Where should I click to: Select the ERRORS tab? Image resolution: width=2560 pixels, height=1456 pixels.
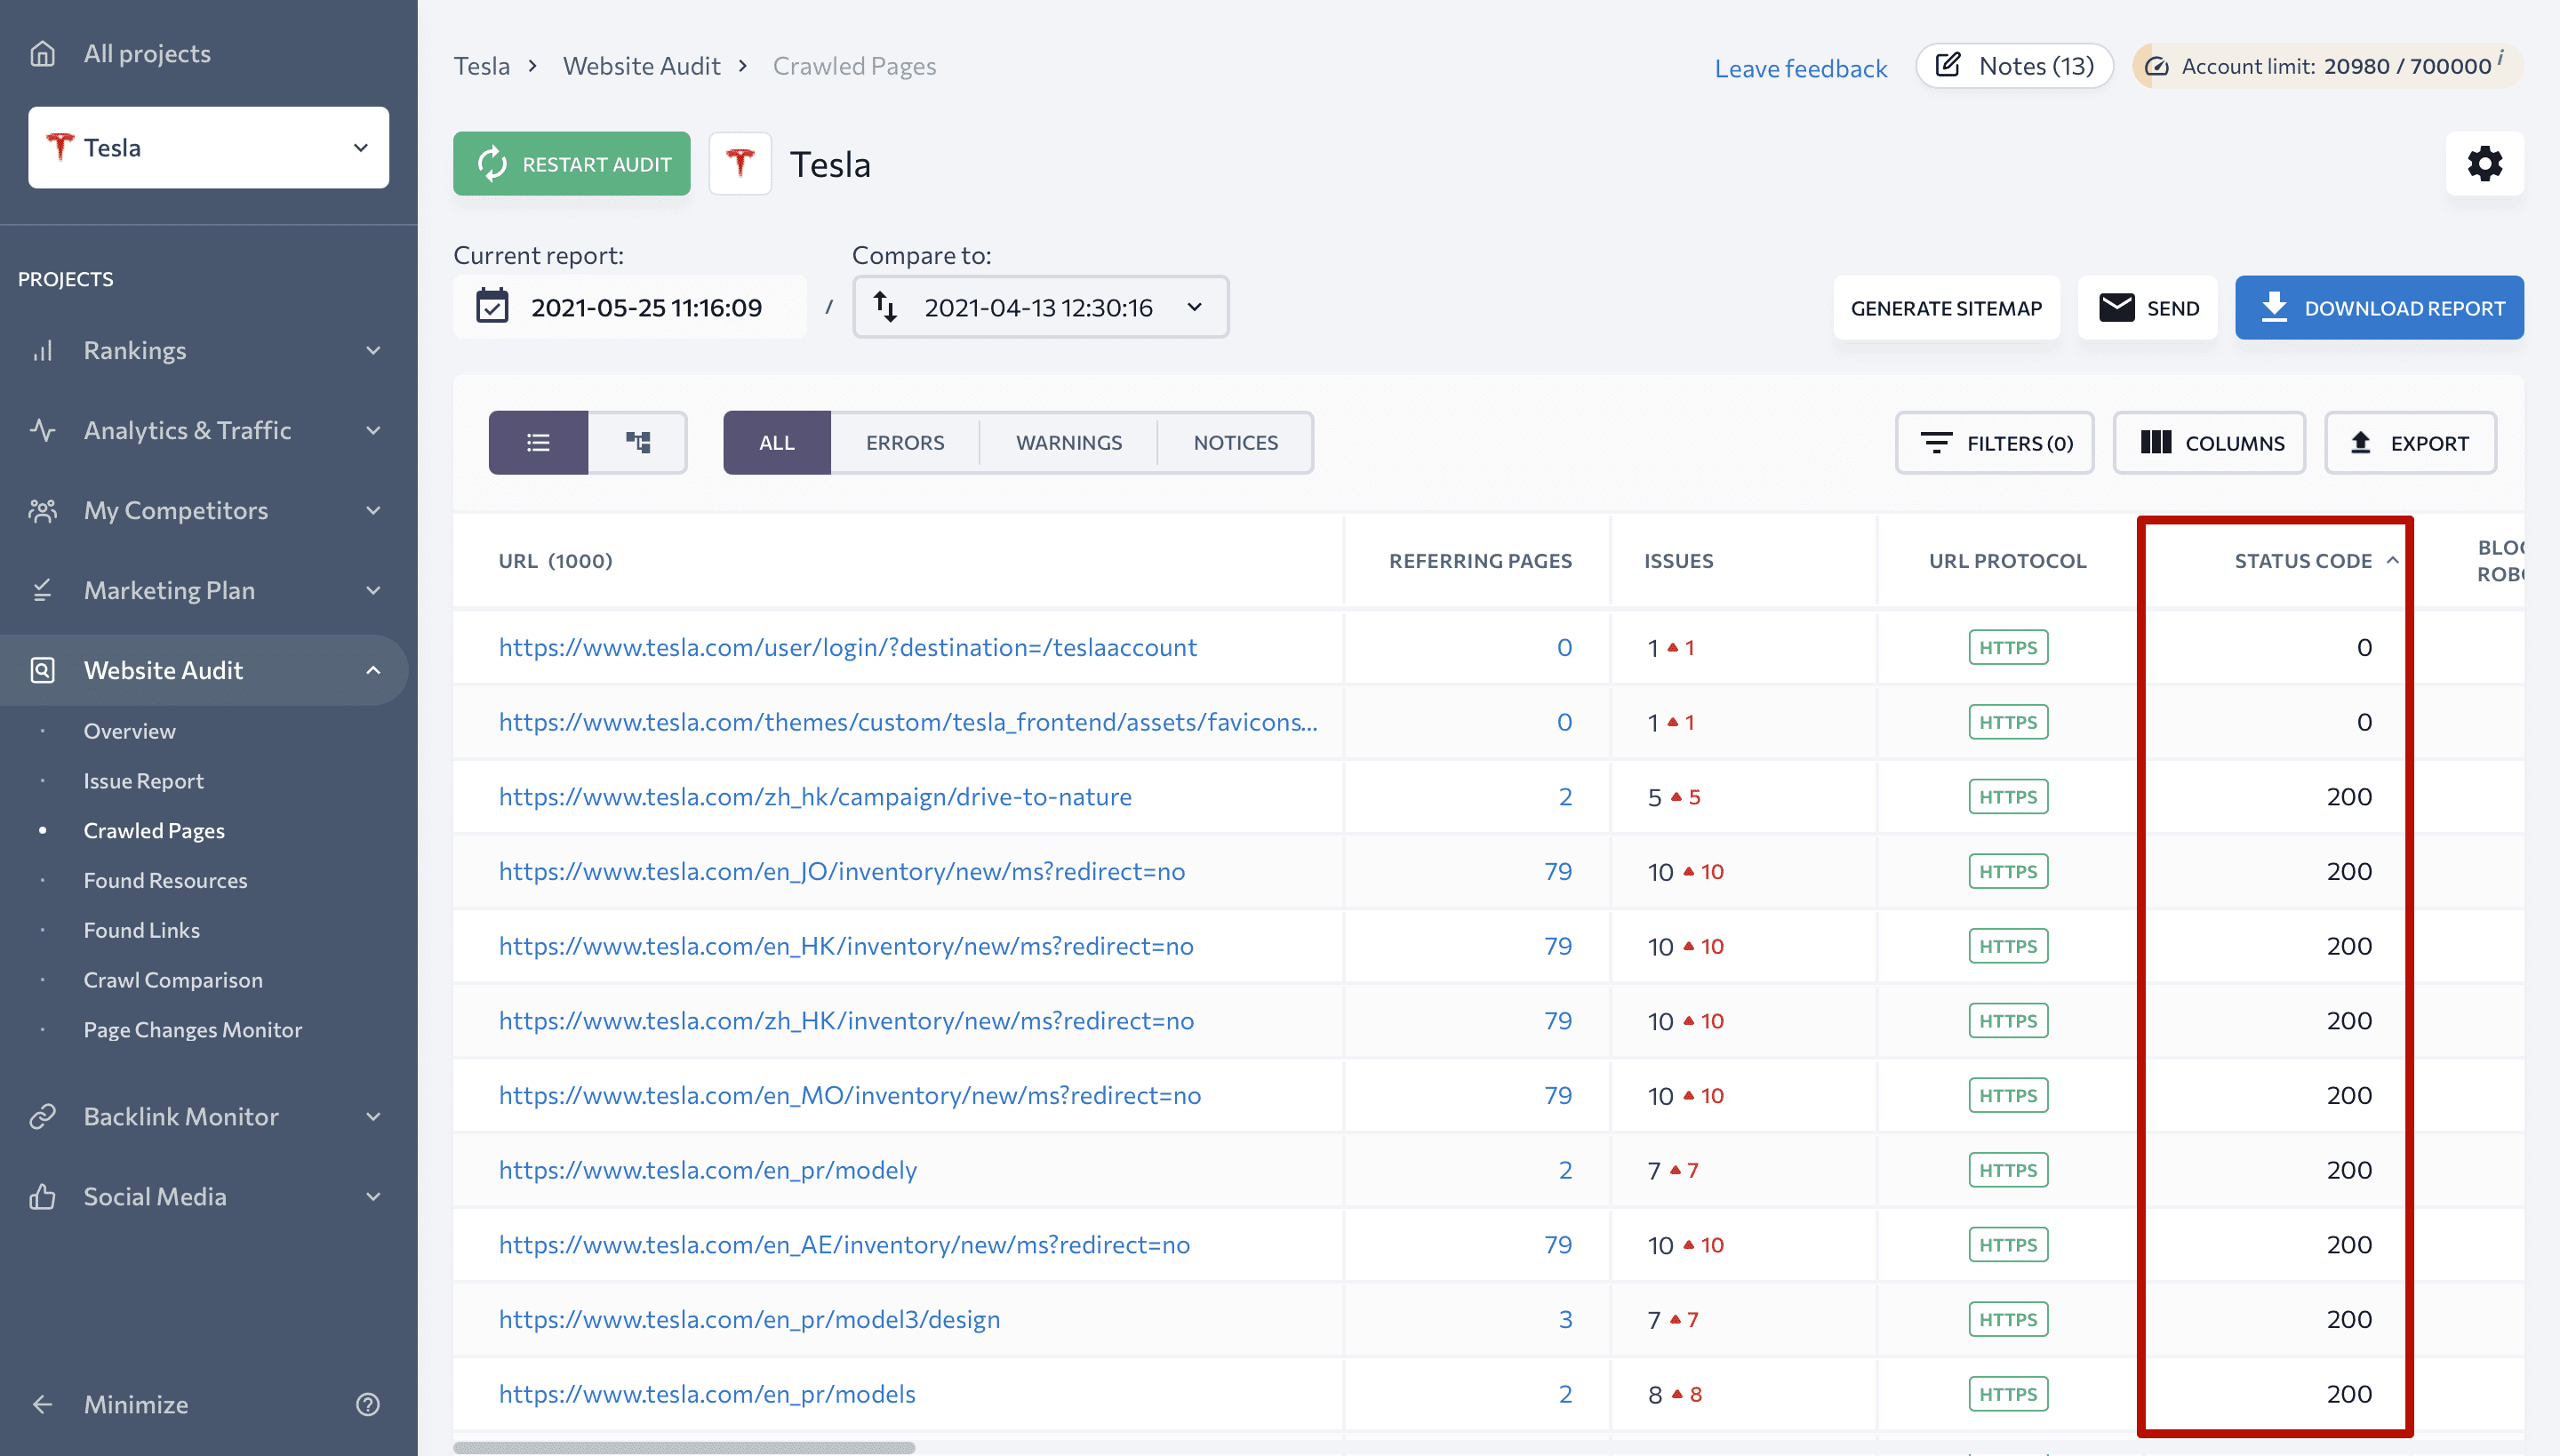click(x=905, y=442)
